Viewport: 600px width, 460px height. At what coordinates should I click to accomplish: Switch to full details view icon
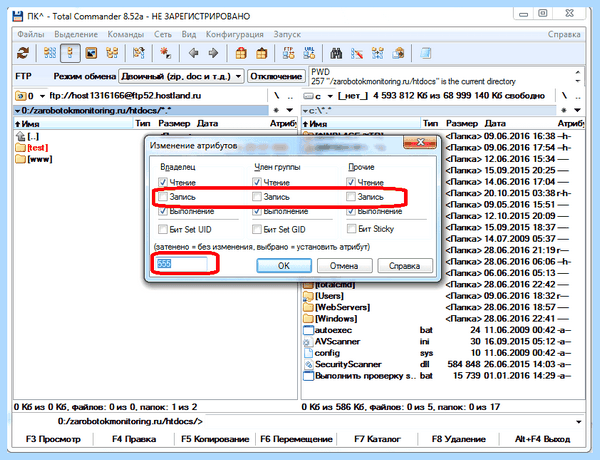[70, 53]
